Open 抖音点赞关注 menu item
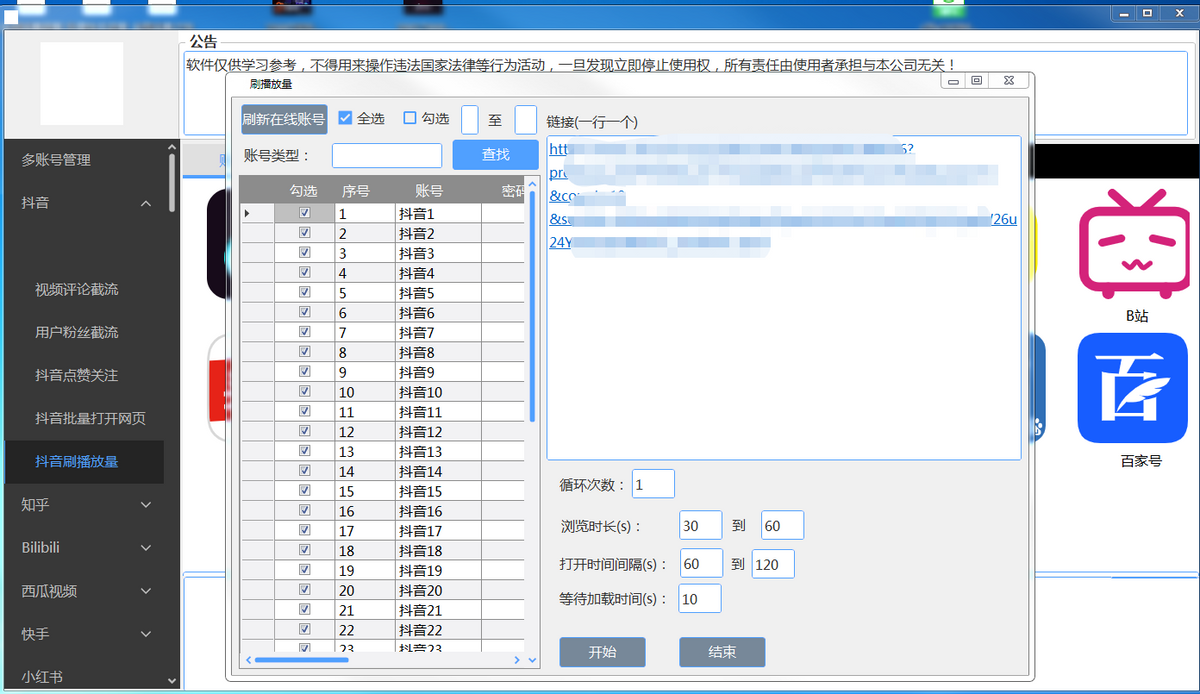The height and width of the screenshot is (694, 1200). (77, 375)
